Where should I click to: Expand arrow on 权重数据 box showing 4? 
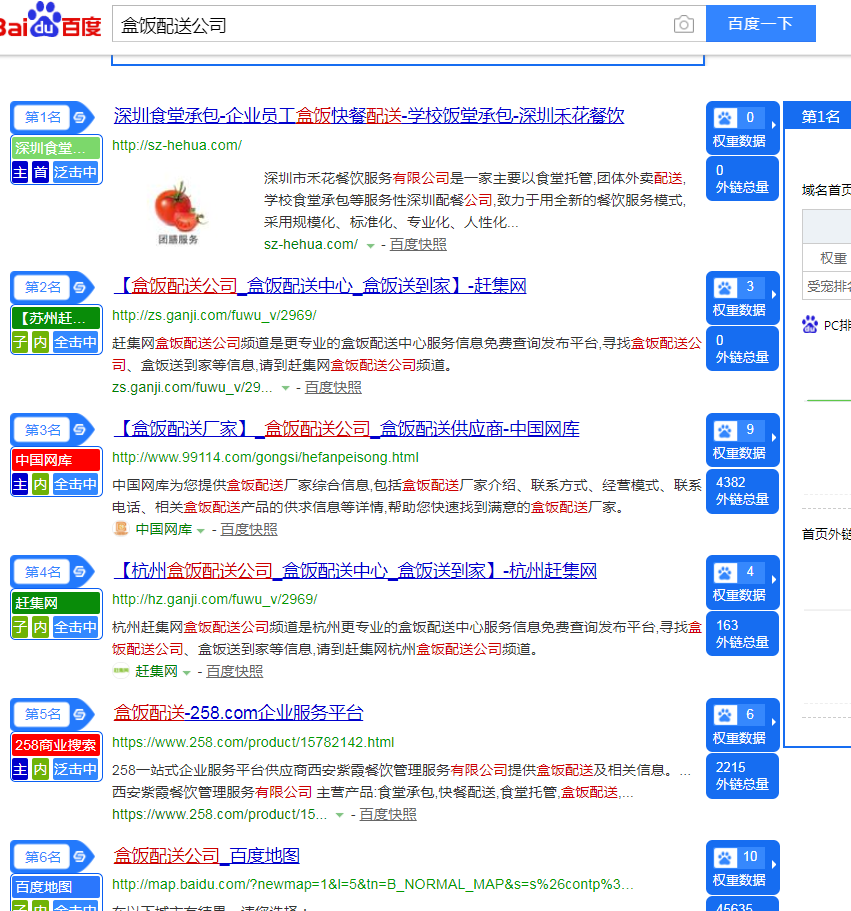(x=773, y=579)
